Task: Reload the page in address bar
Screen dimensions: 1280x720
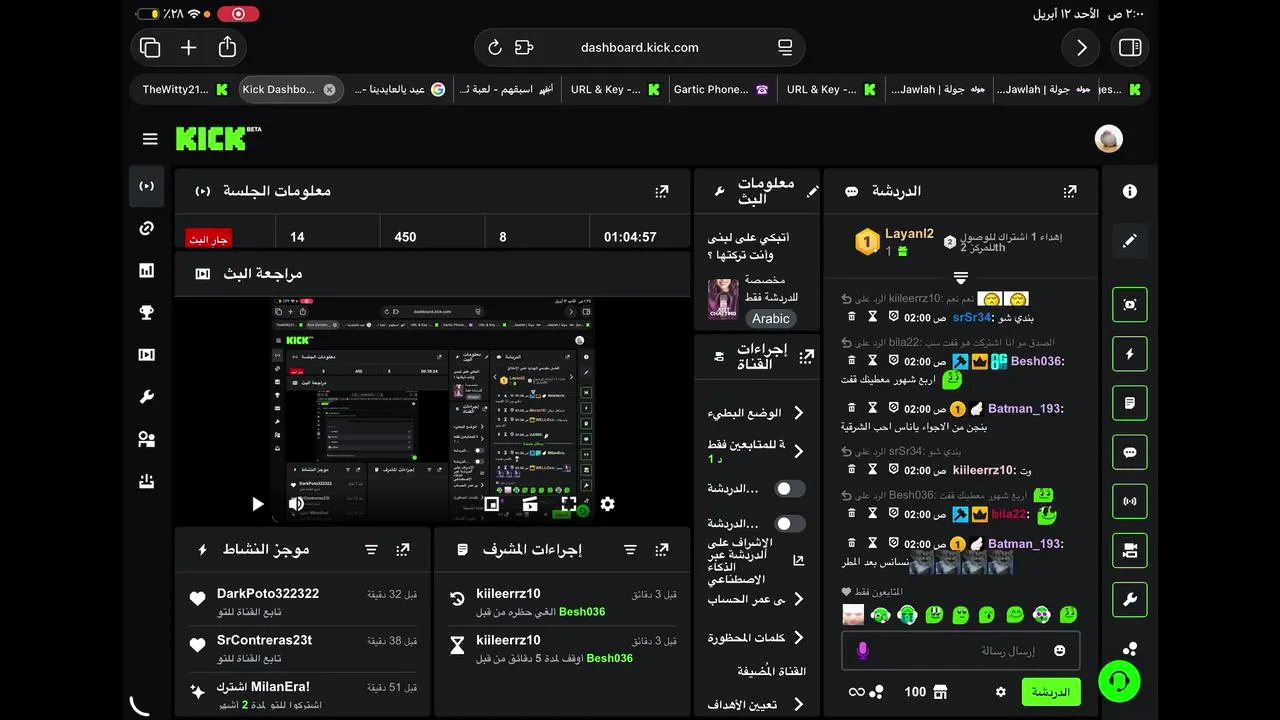Action: tap(494, 47)
